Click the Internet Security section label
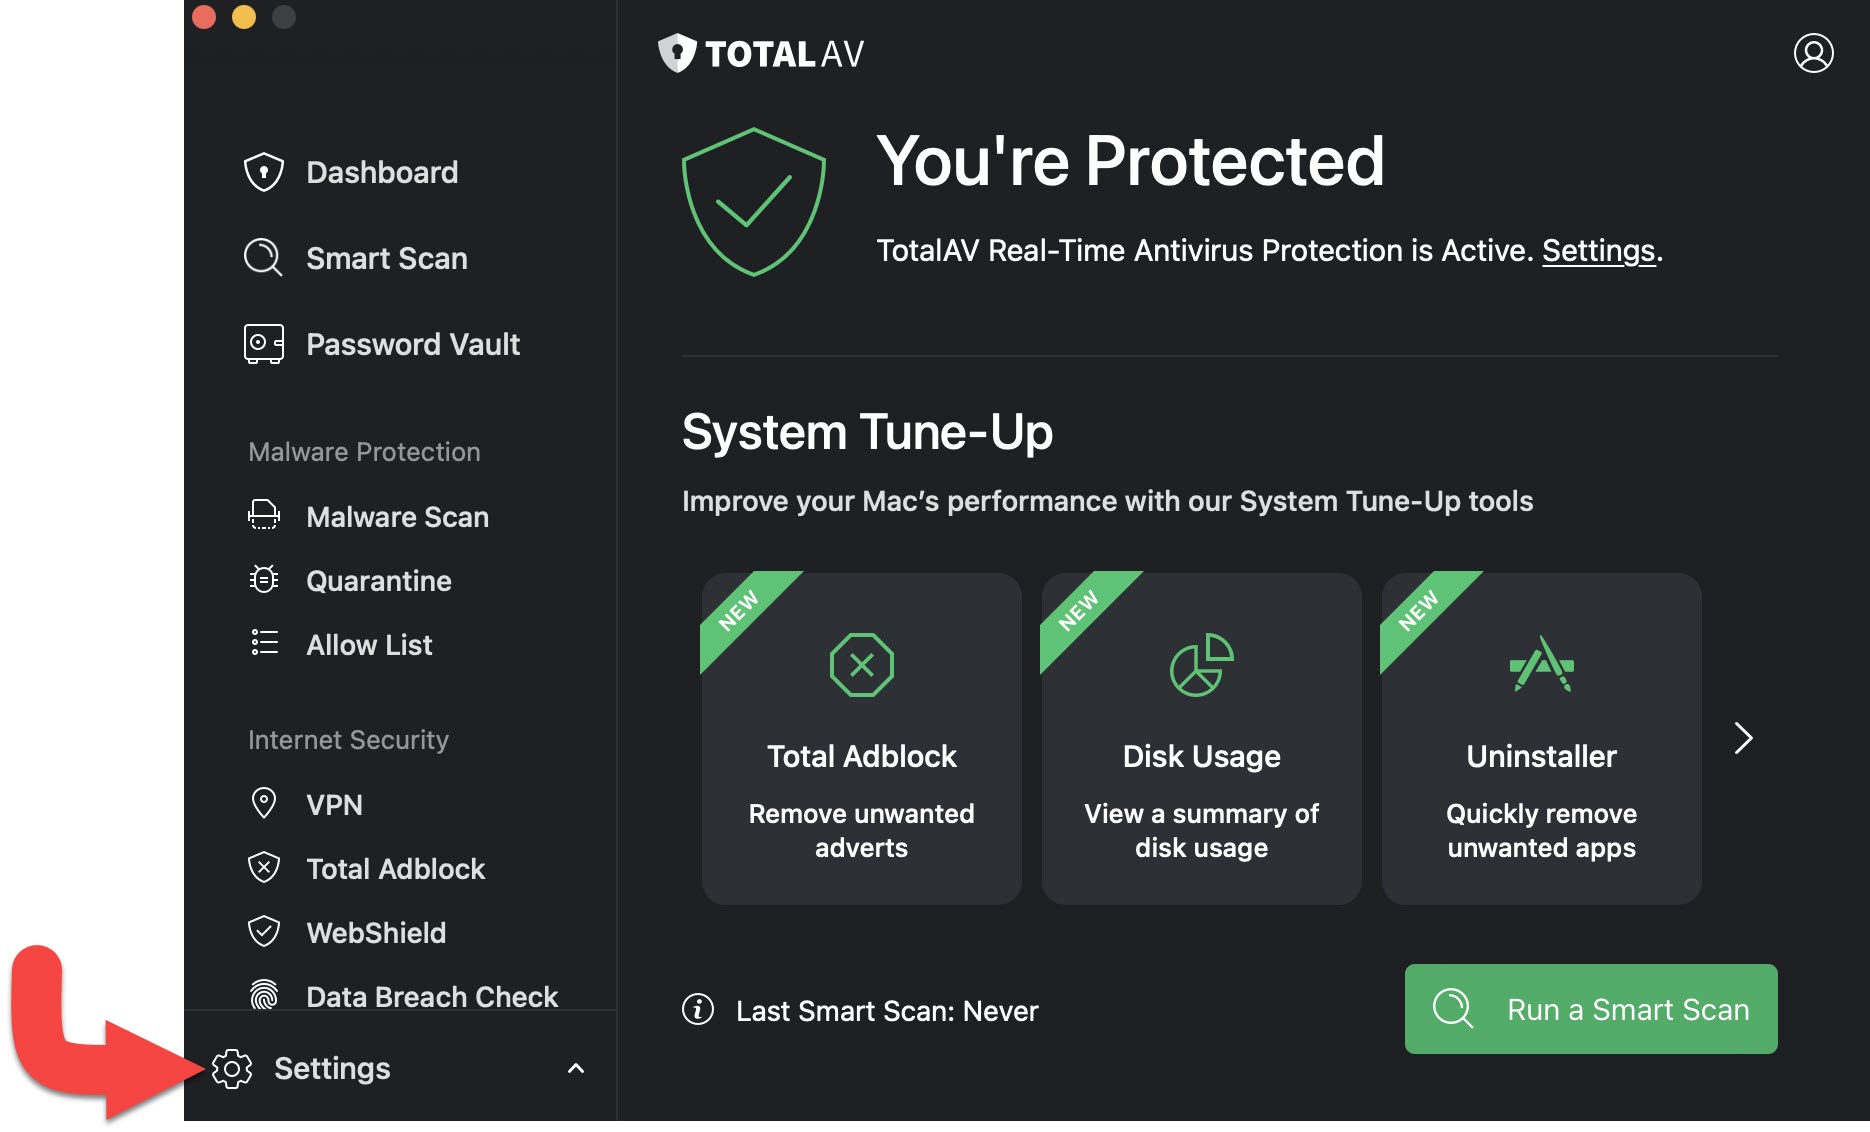The height and width of the screenshot is (1132, 1870). coord(348,740)
